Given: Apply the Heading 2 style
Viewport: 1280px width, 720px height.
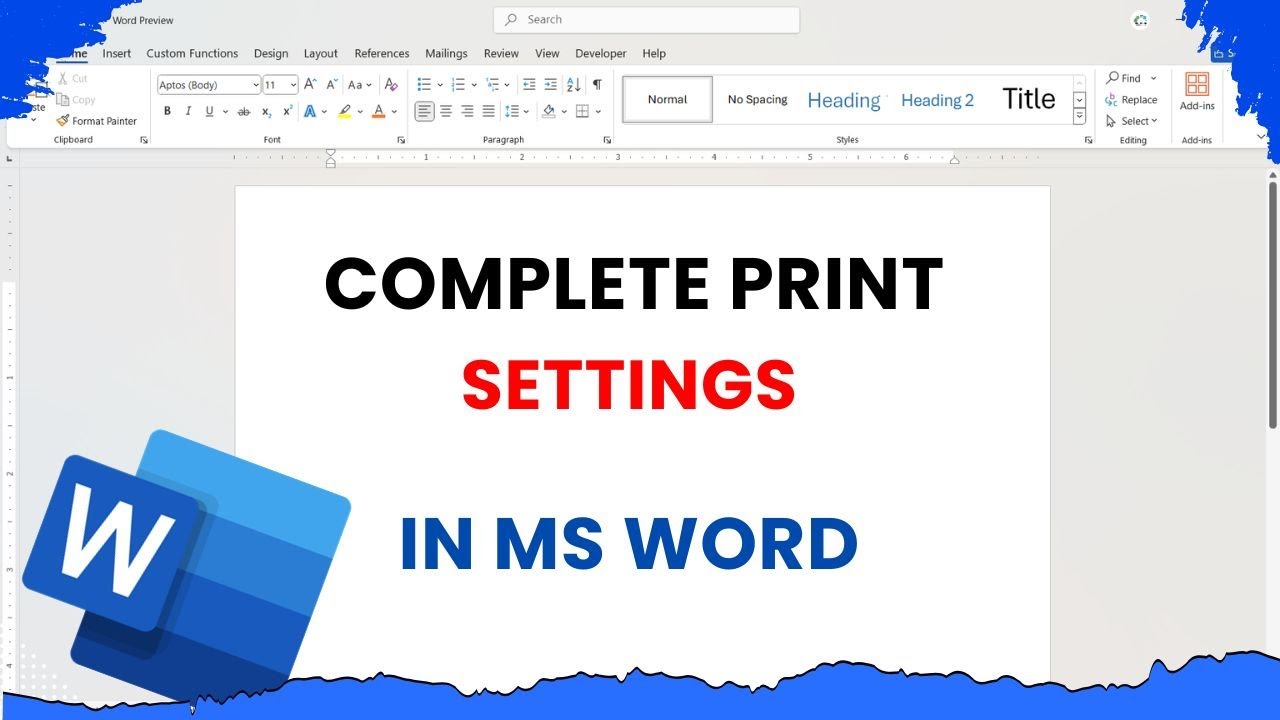Looking at the screenshot, I should pyautogui.click(x=937, y=99).
